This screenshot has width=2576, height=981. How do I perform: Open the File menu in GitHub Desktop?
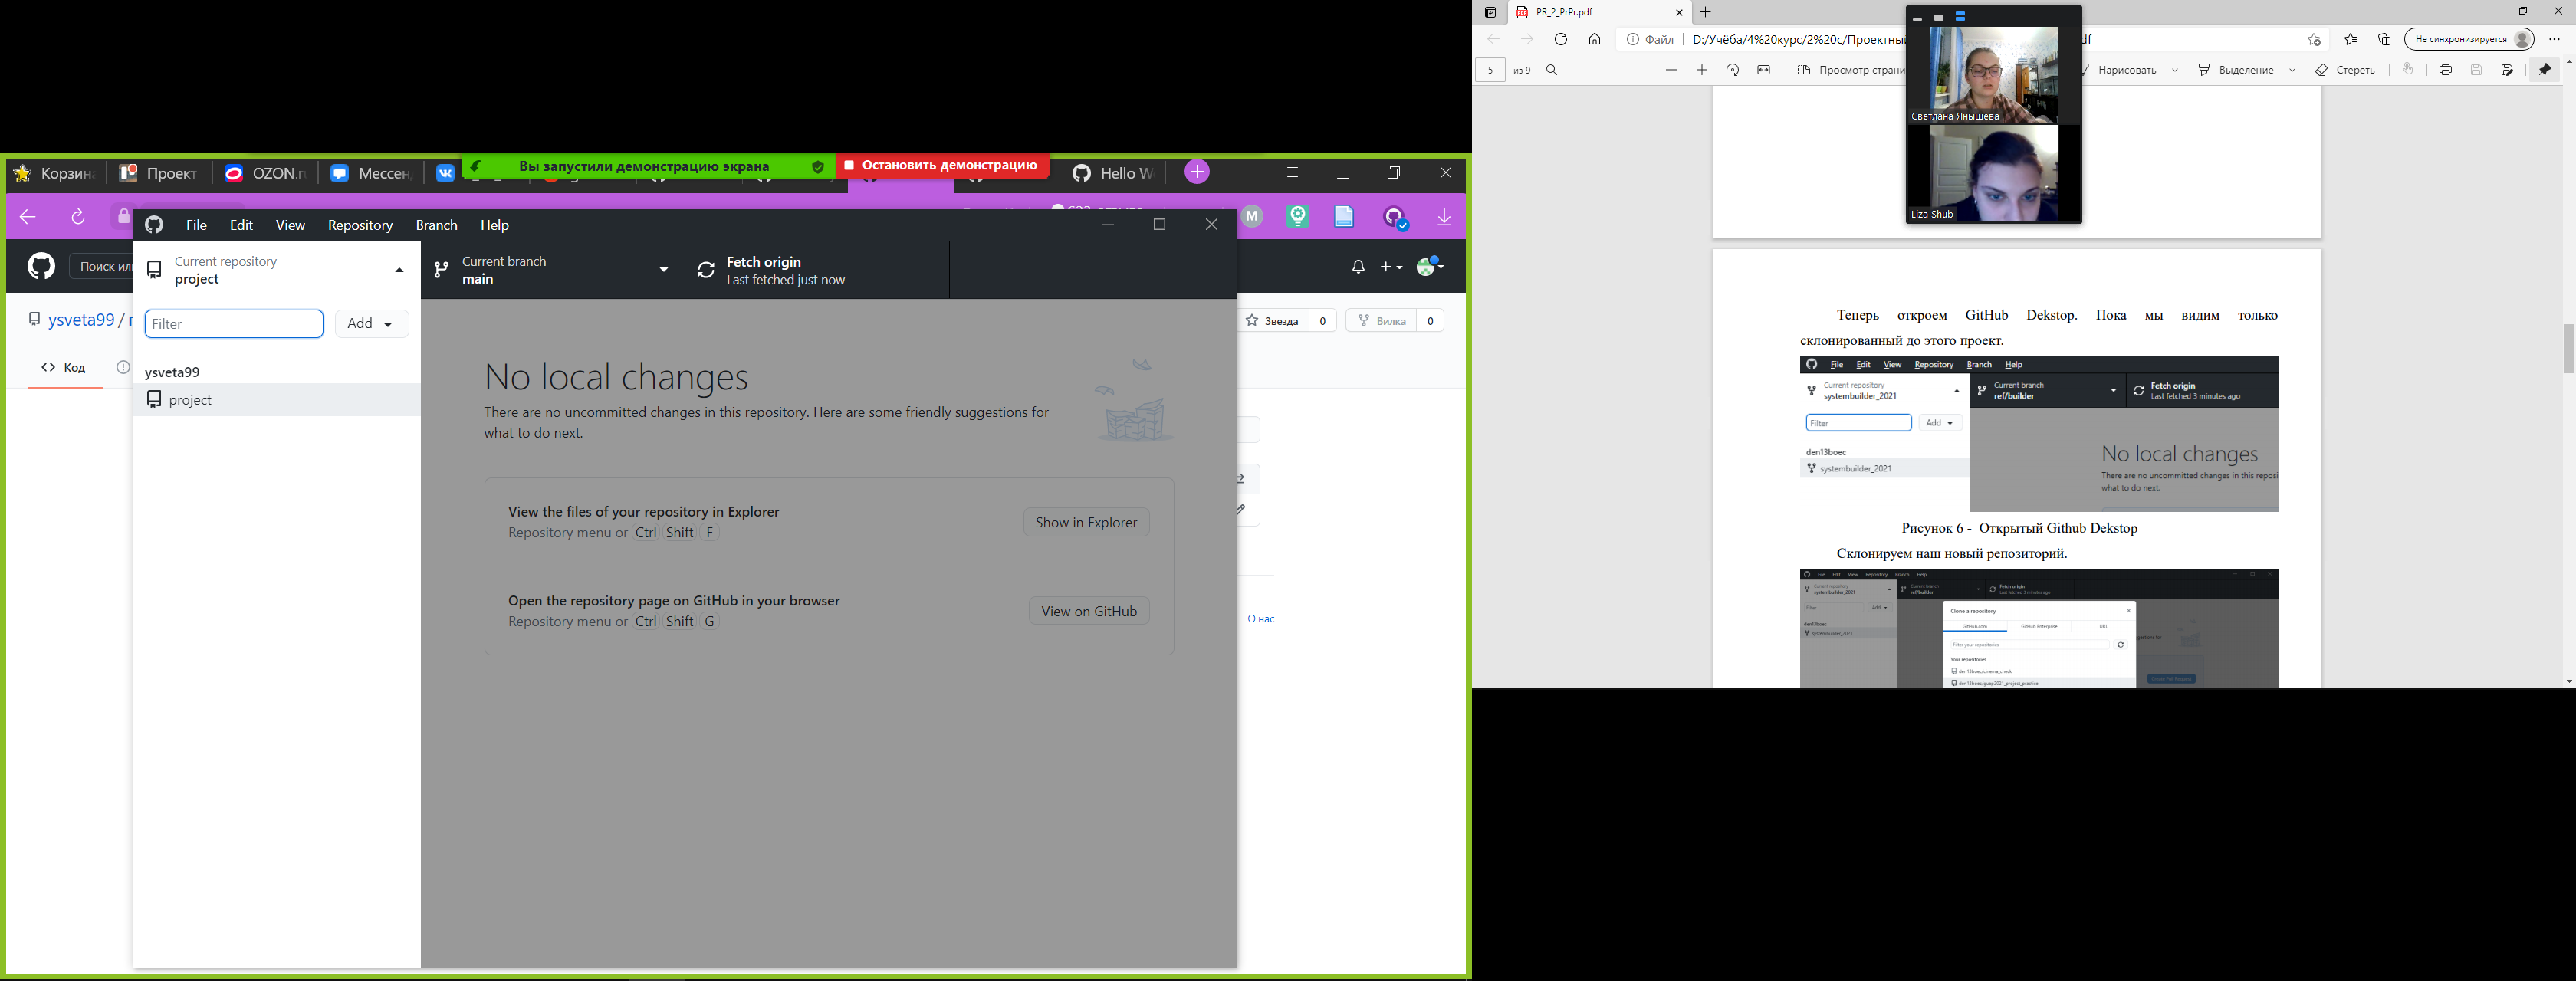197,225
